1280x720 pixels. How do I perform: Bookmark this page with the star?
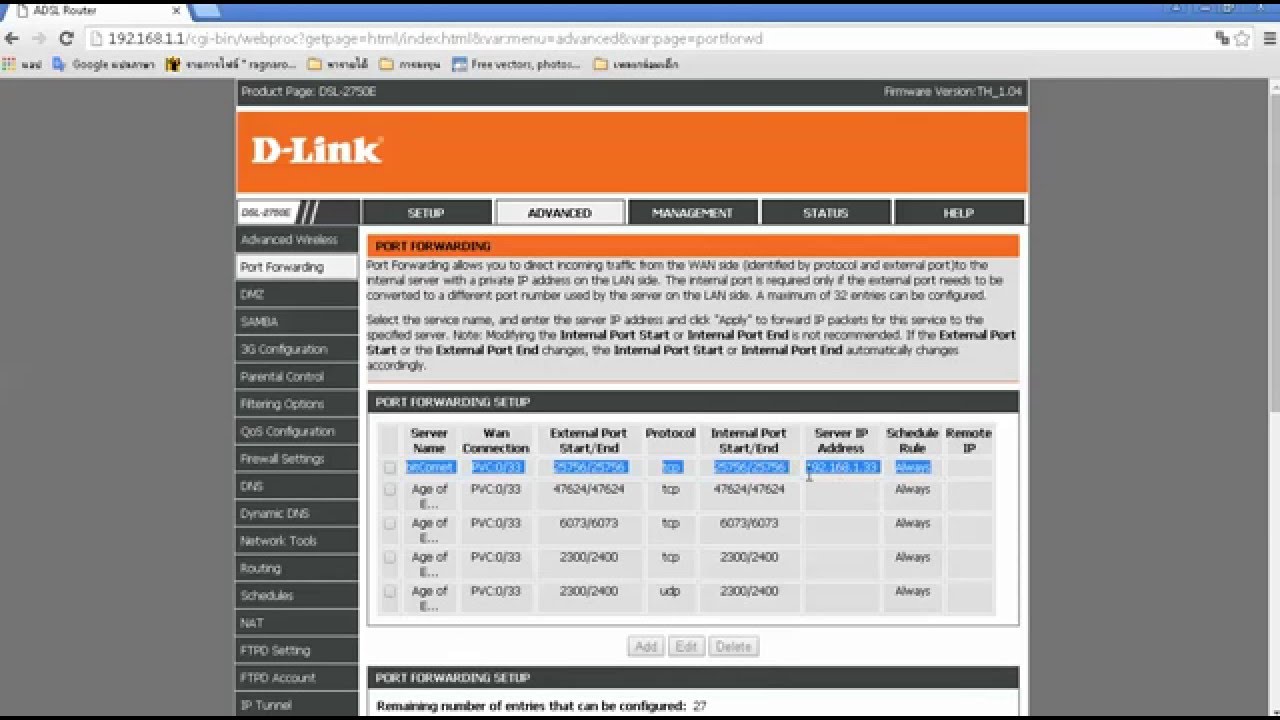pos(1242,38)
